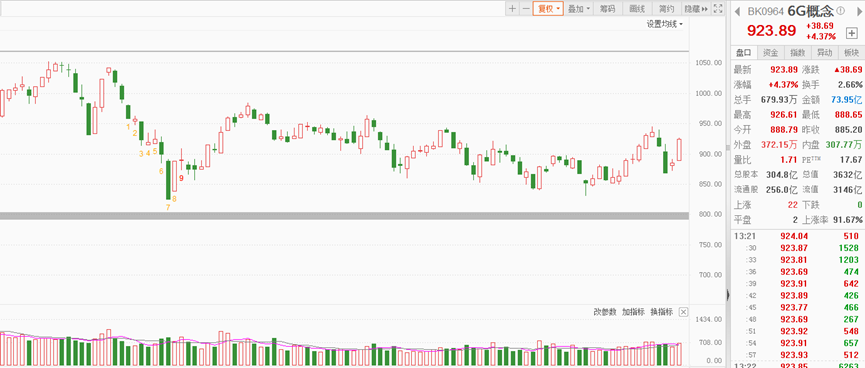The image size is (865, 368).
Task: Click 今开 value 888.79
Action: coord(784,130)
